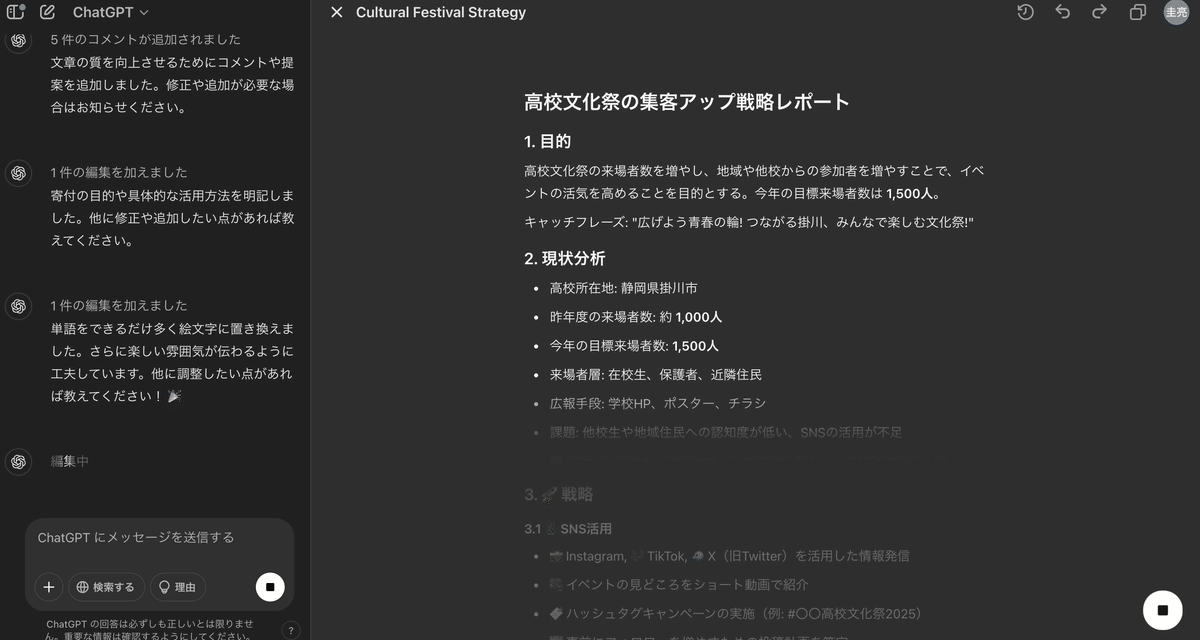Stop editing via bottom-right canvas button
This screenshot has height=640, width=1200.
point(1162,610)
